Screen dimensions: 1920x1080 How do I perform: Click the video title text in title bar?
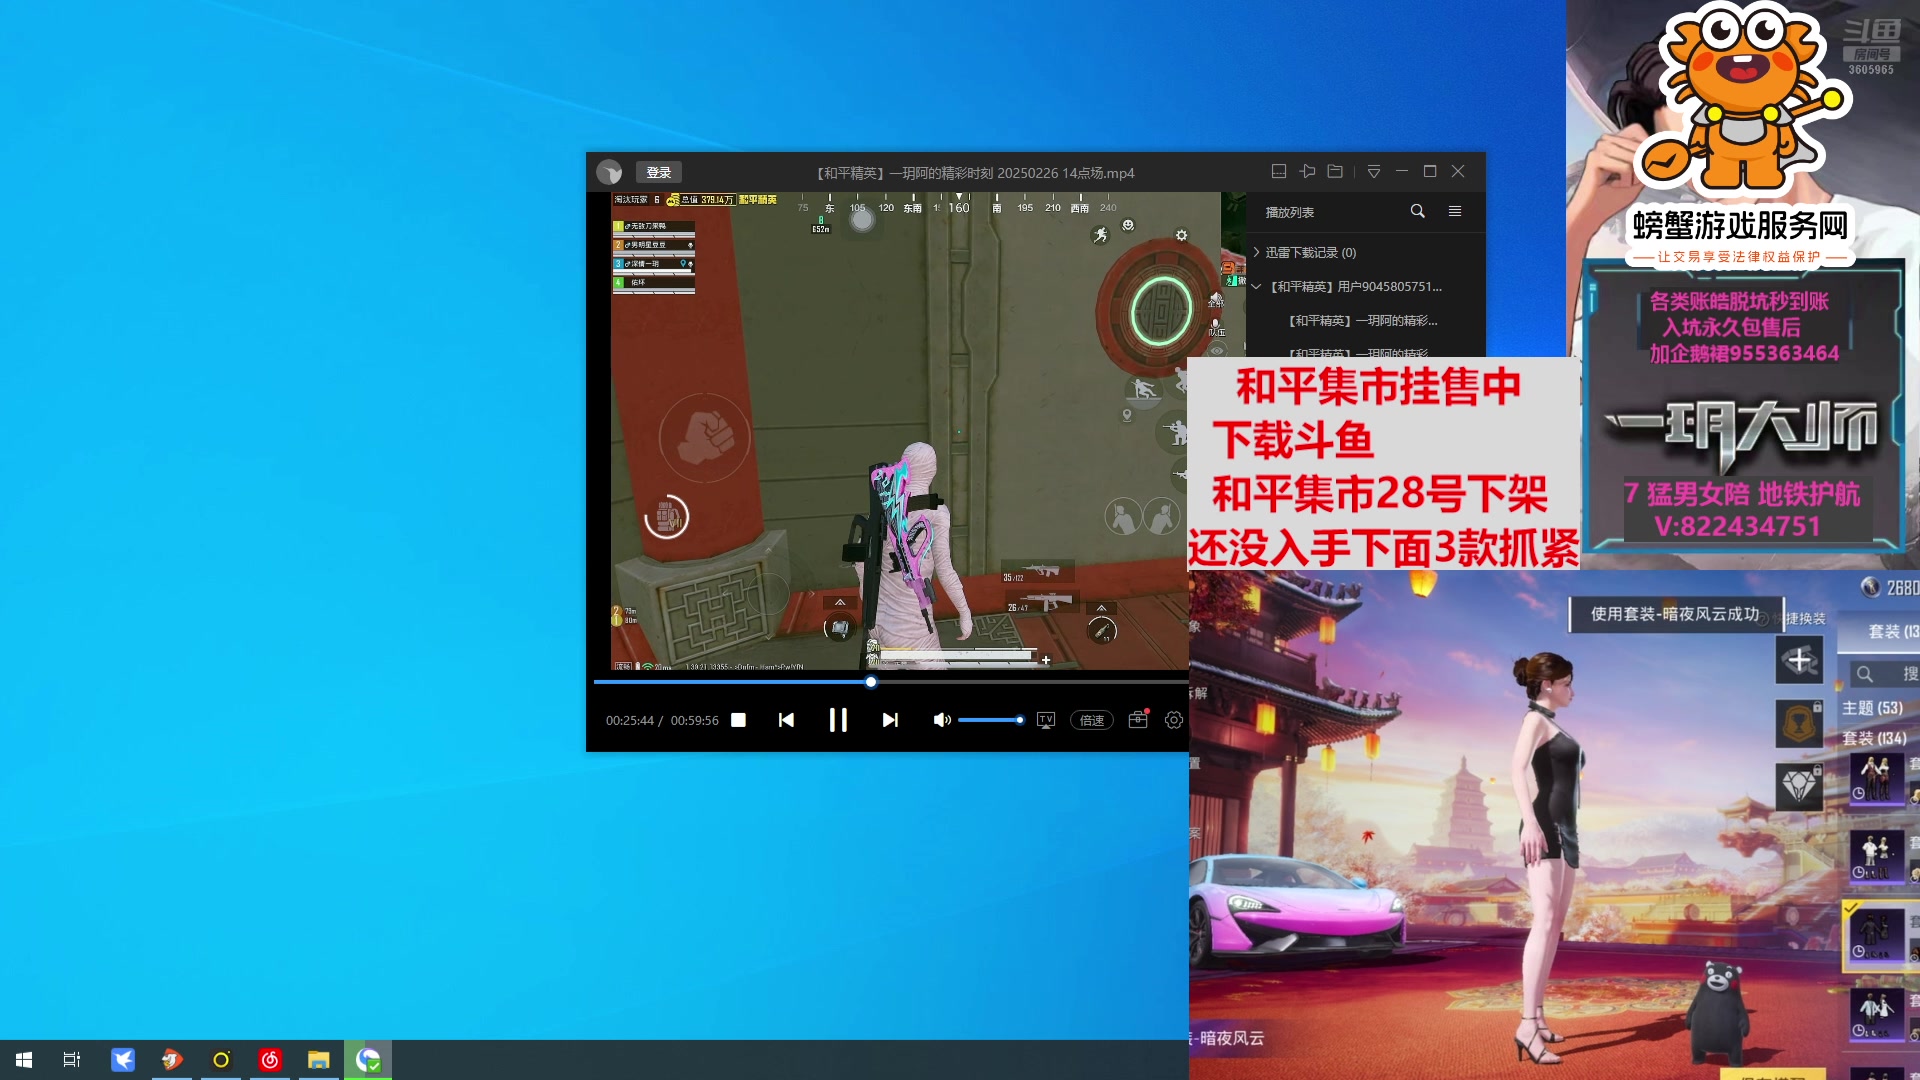point(975,173)
